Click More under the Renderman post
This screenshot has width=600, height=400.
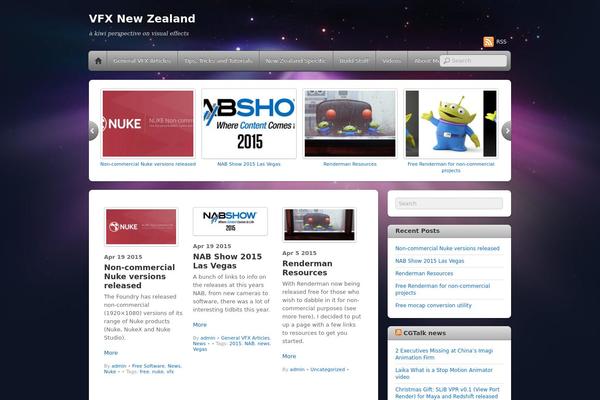pyautogui.click(x=289, y=356)
